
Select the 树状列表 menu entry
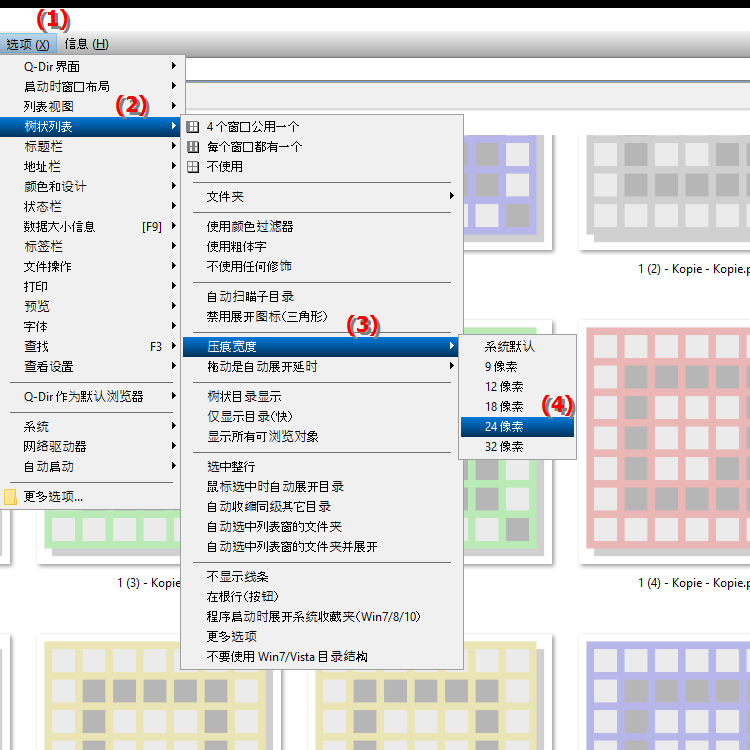pyautogui.click(x=90, y=126)
